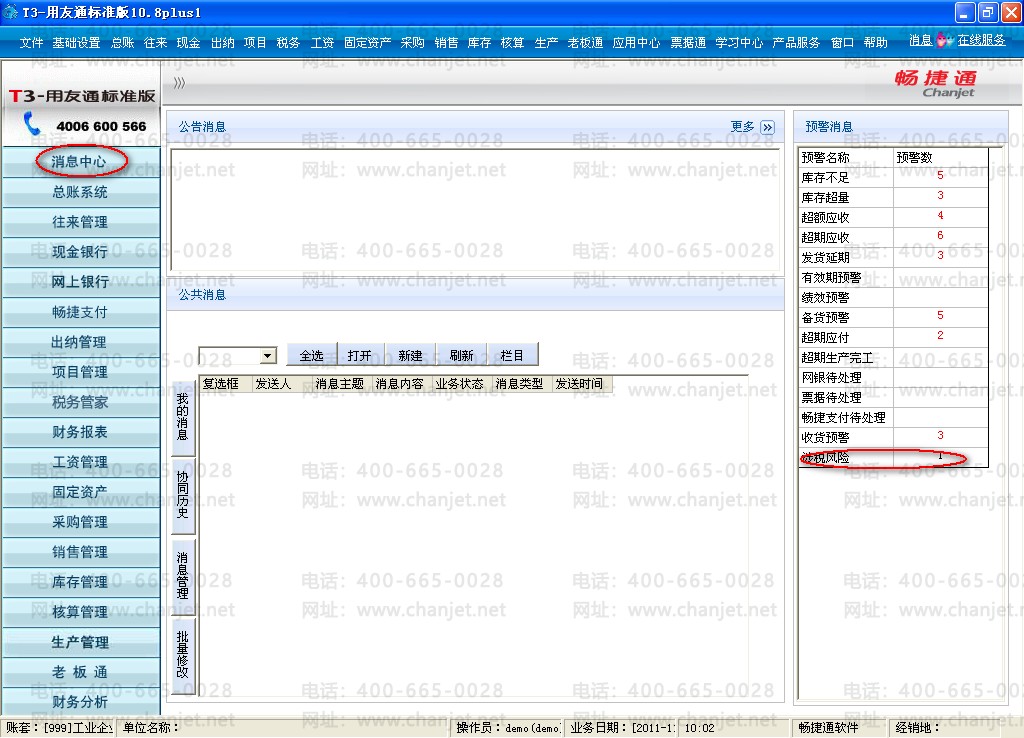The image size is (1024, 738).
Task: Open the 产品服务 menu
Action: [795, 42]
